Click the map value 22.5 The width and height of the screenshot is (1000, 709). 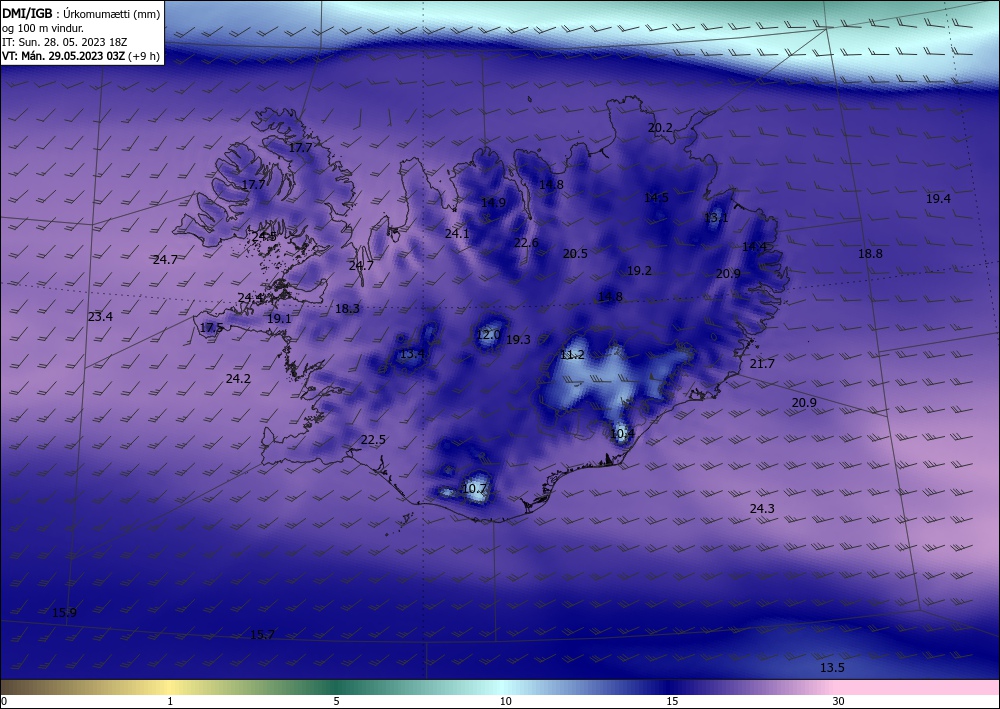[x=373, y=439]
